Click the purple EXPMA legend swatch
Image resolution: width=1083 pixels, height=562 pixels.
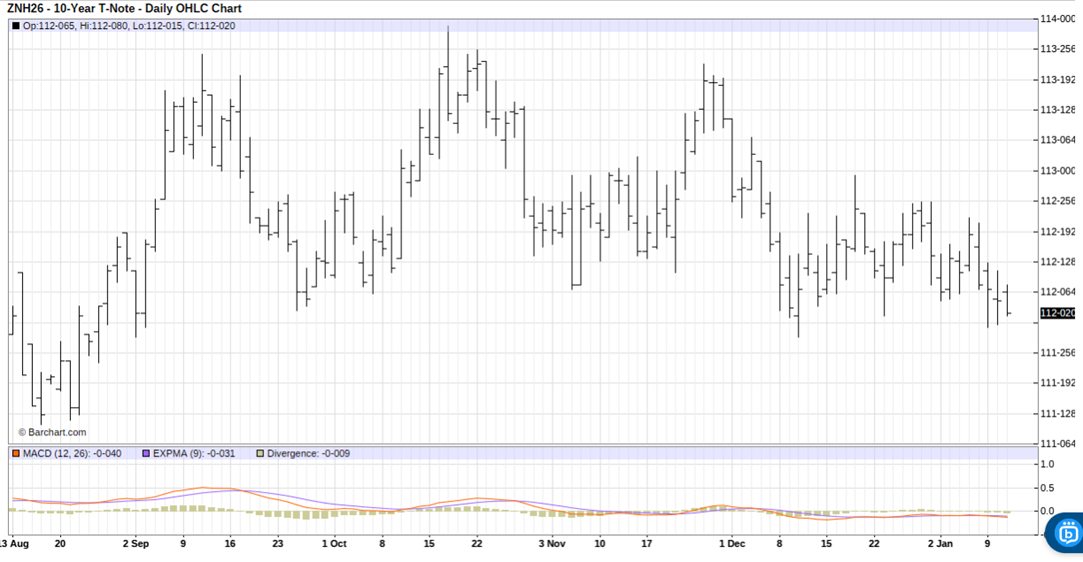pyautogui.click(x=146, y=454)
